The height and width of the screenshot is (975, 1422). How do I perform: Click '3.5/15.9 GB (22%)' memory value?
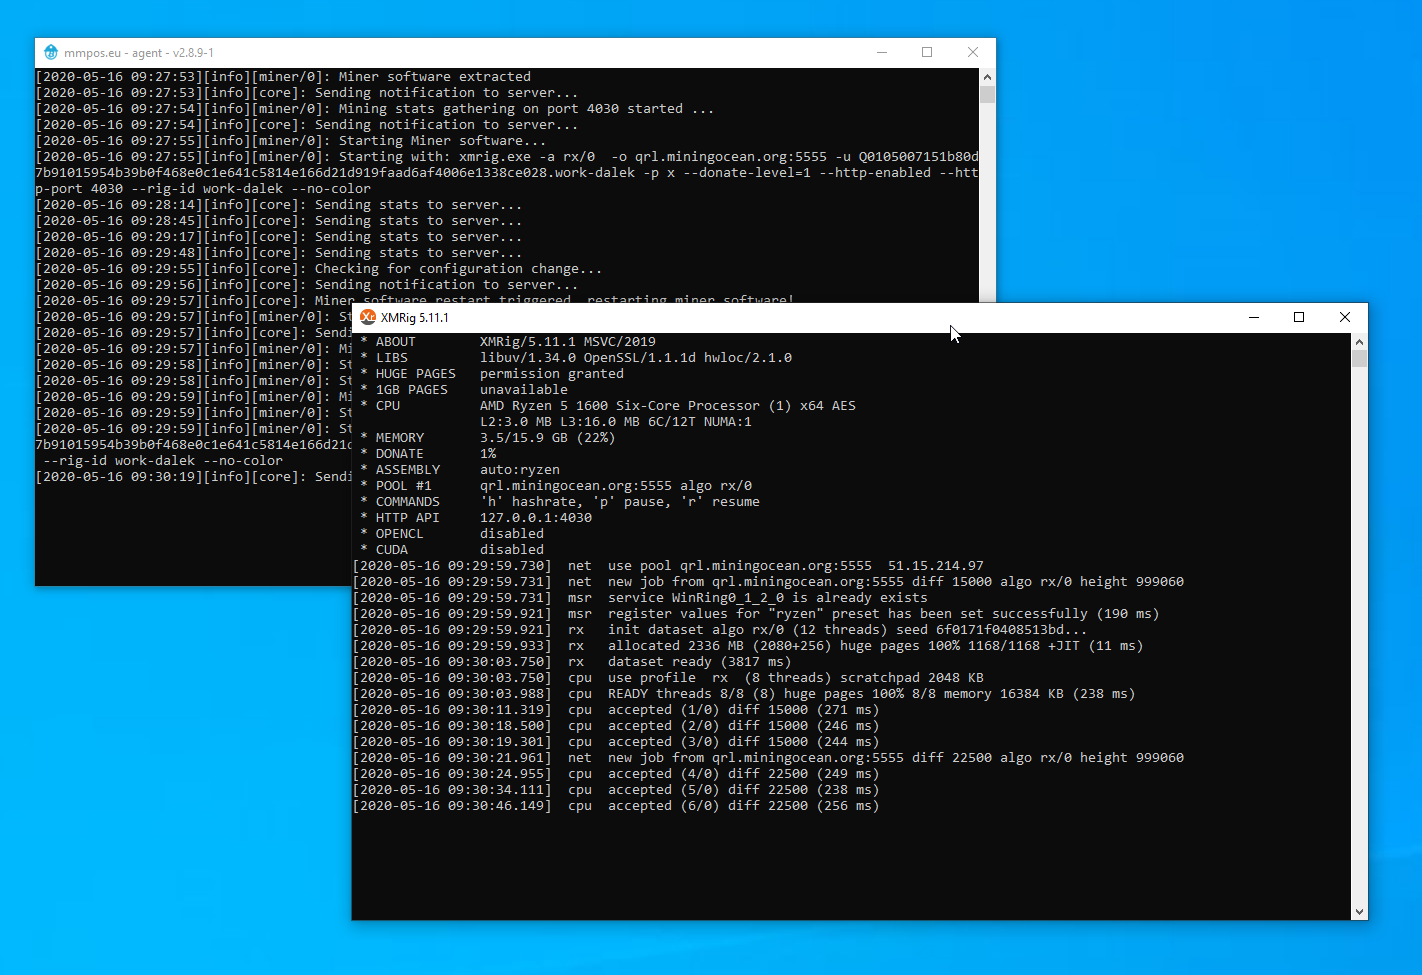(547, 437)
